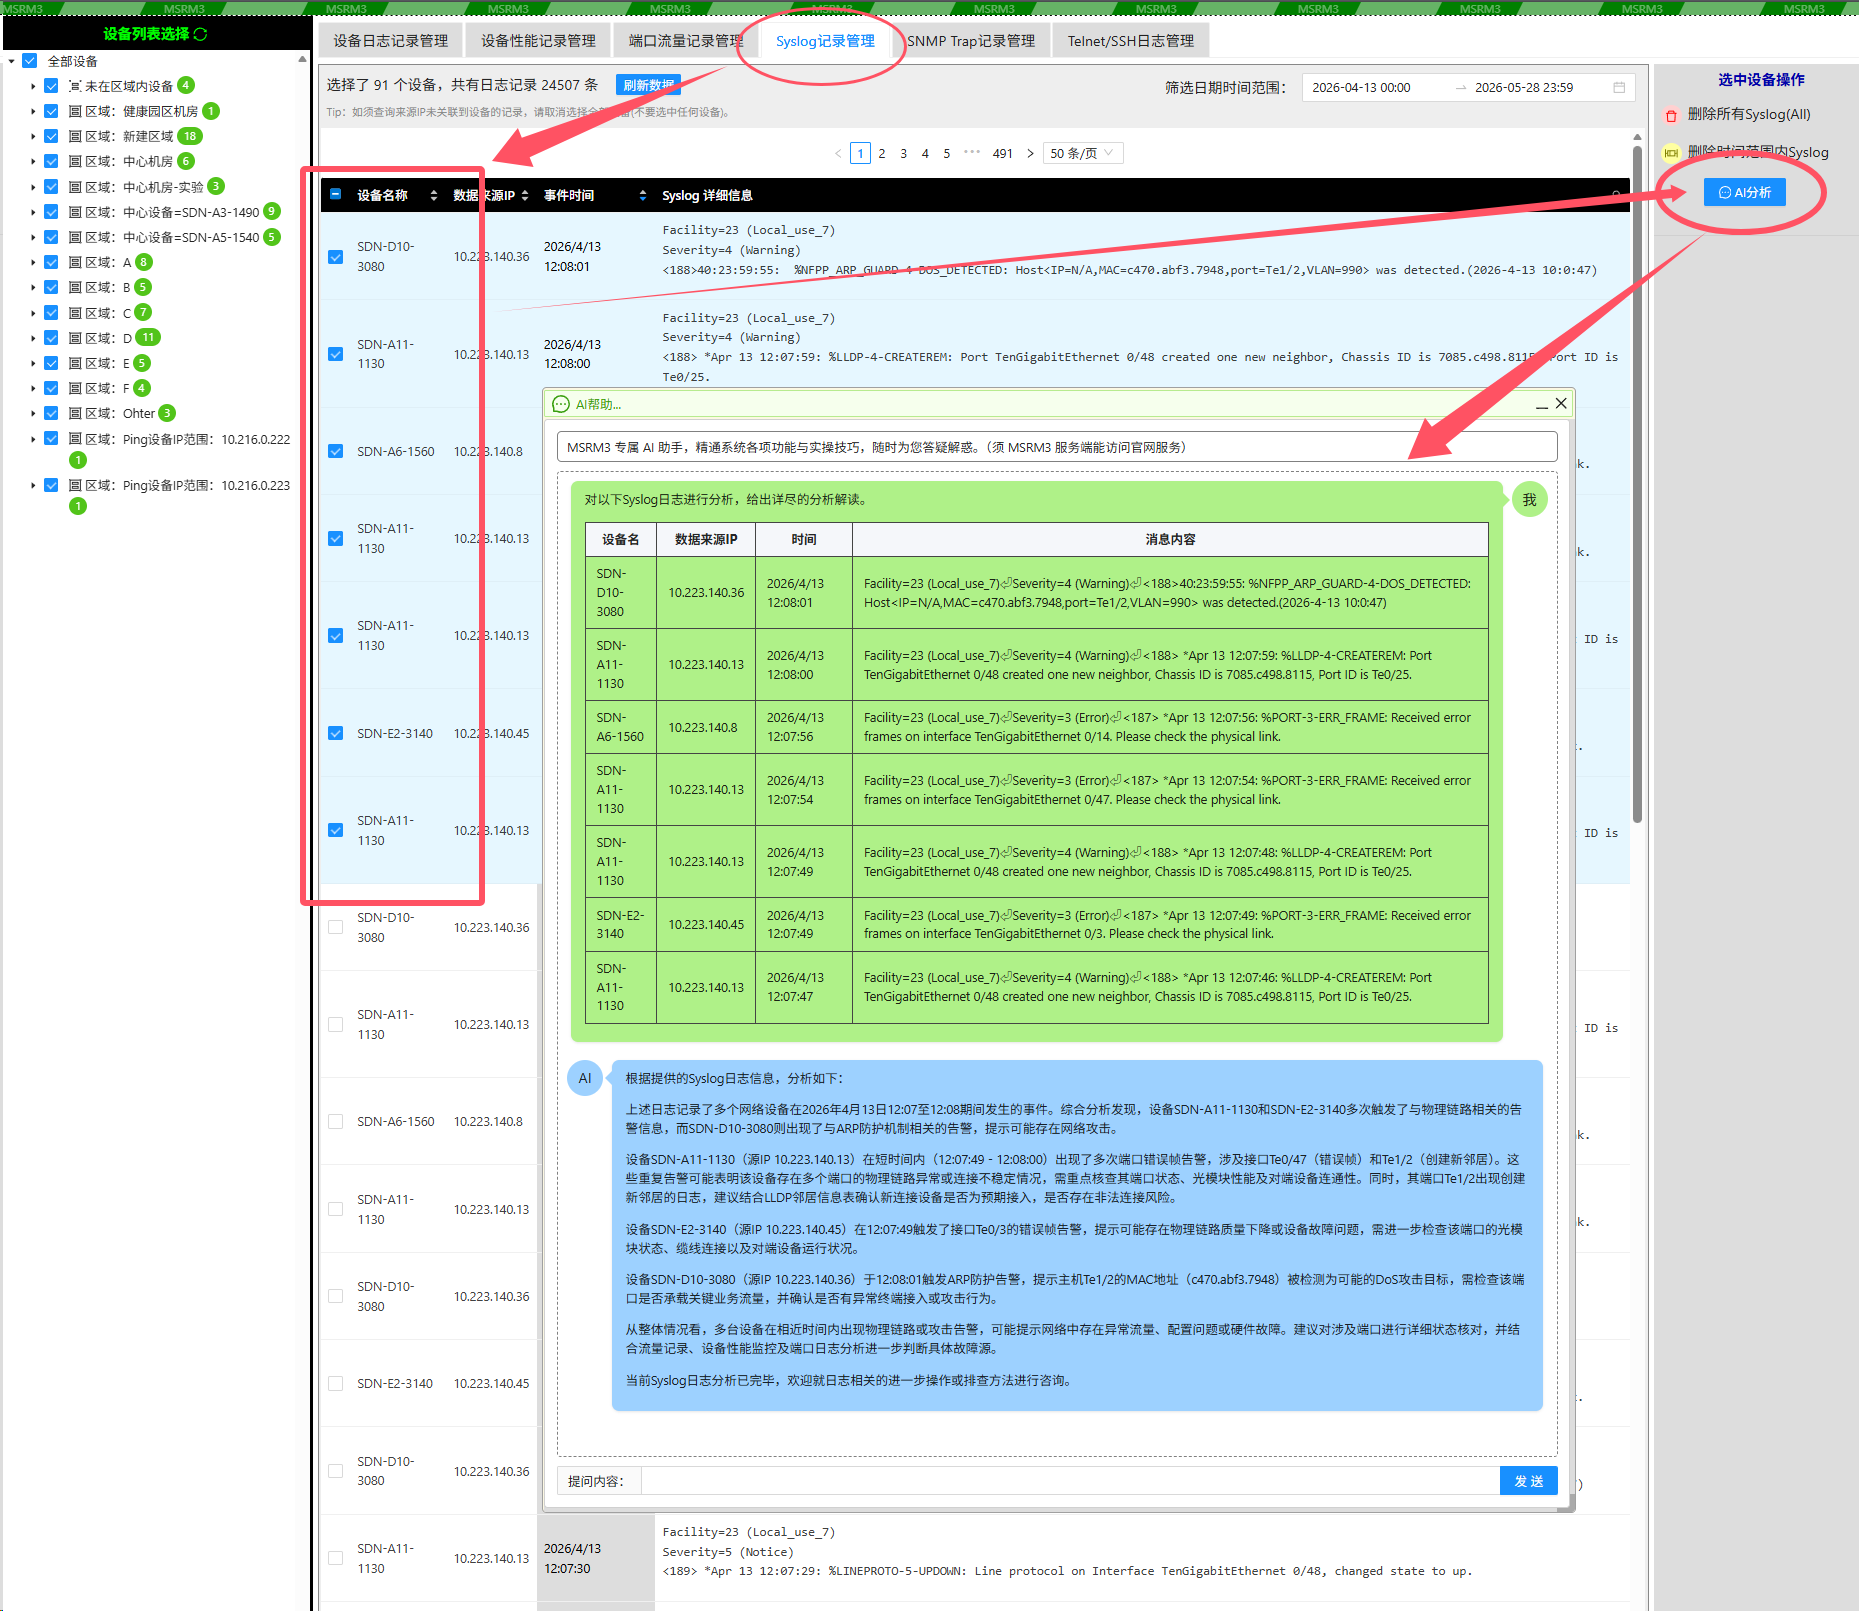
Task: Go to next page arrow in pagination
Action: pyautogui.click(x=1030, y=154)
